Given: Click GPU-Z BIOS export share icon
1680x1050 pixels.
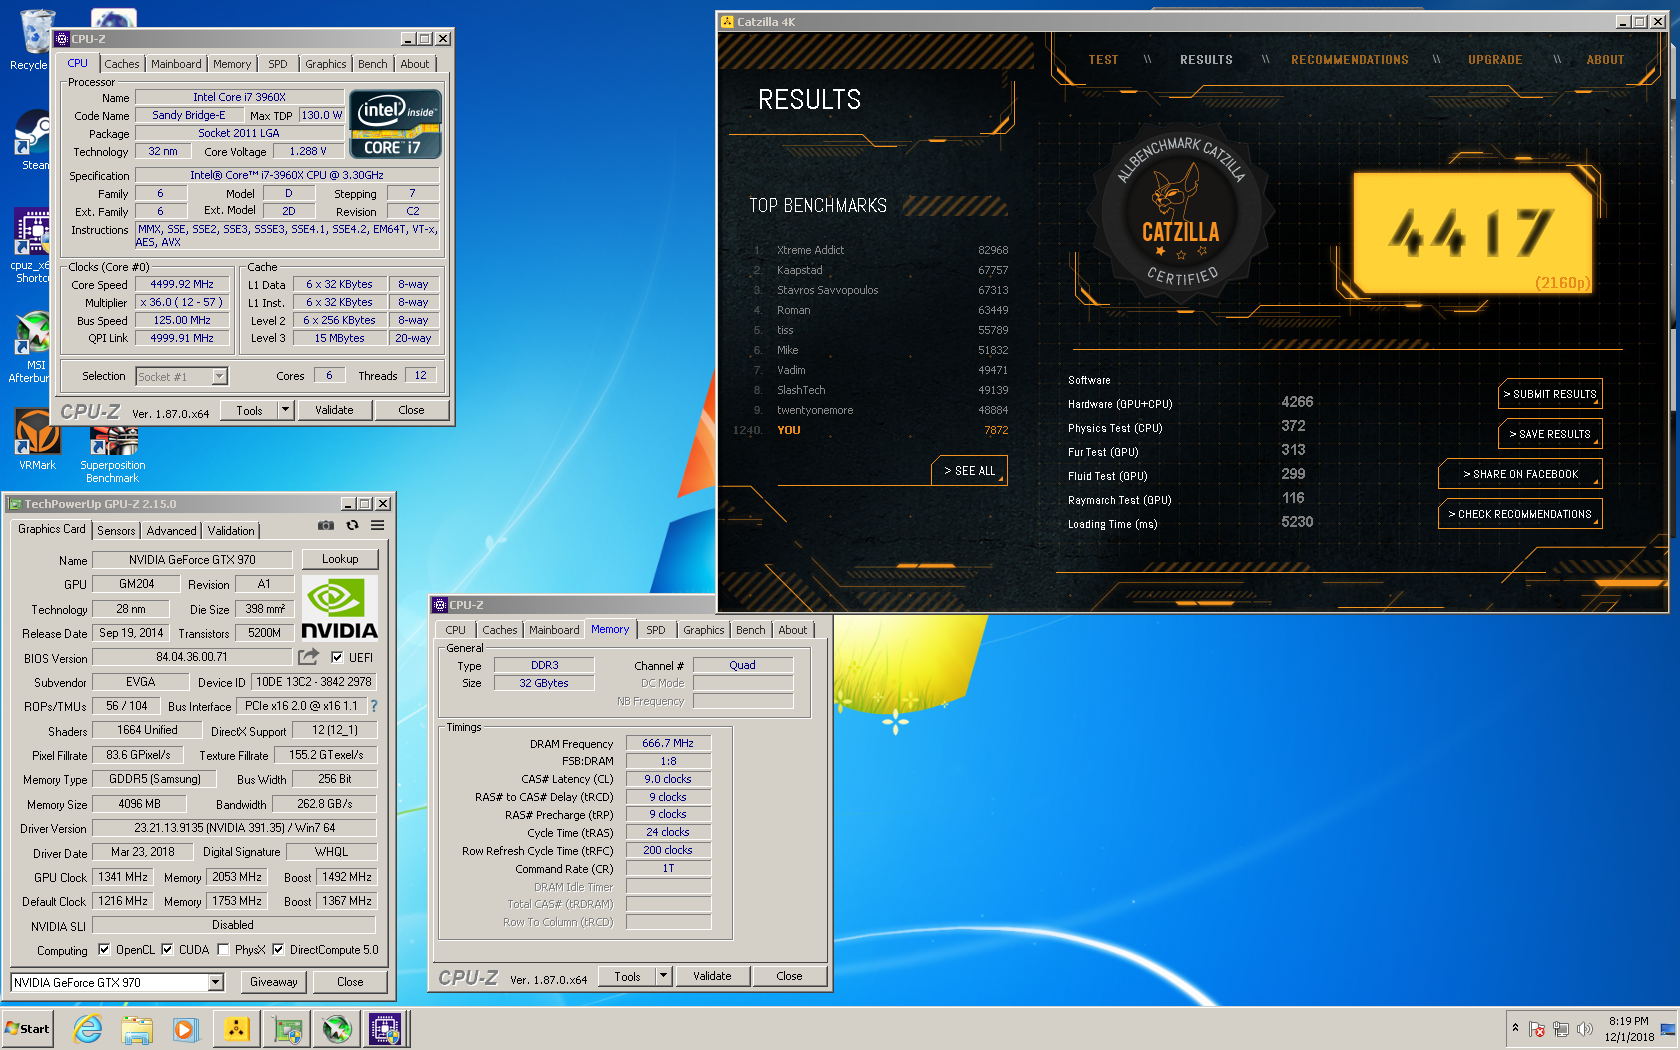Looking at the screenshot, I should 308,656.
